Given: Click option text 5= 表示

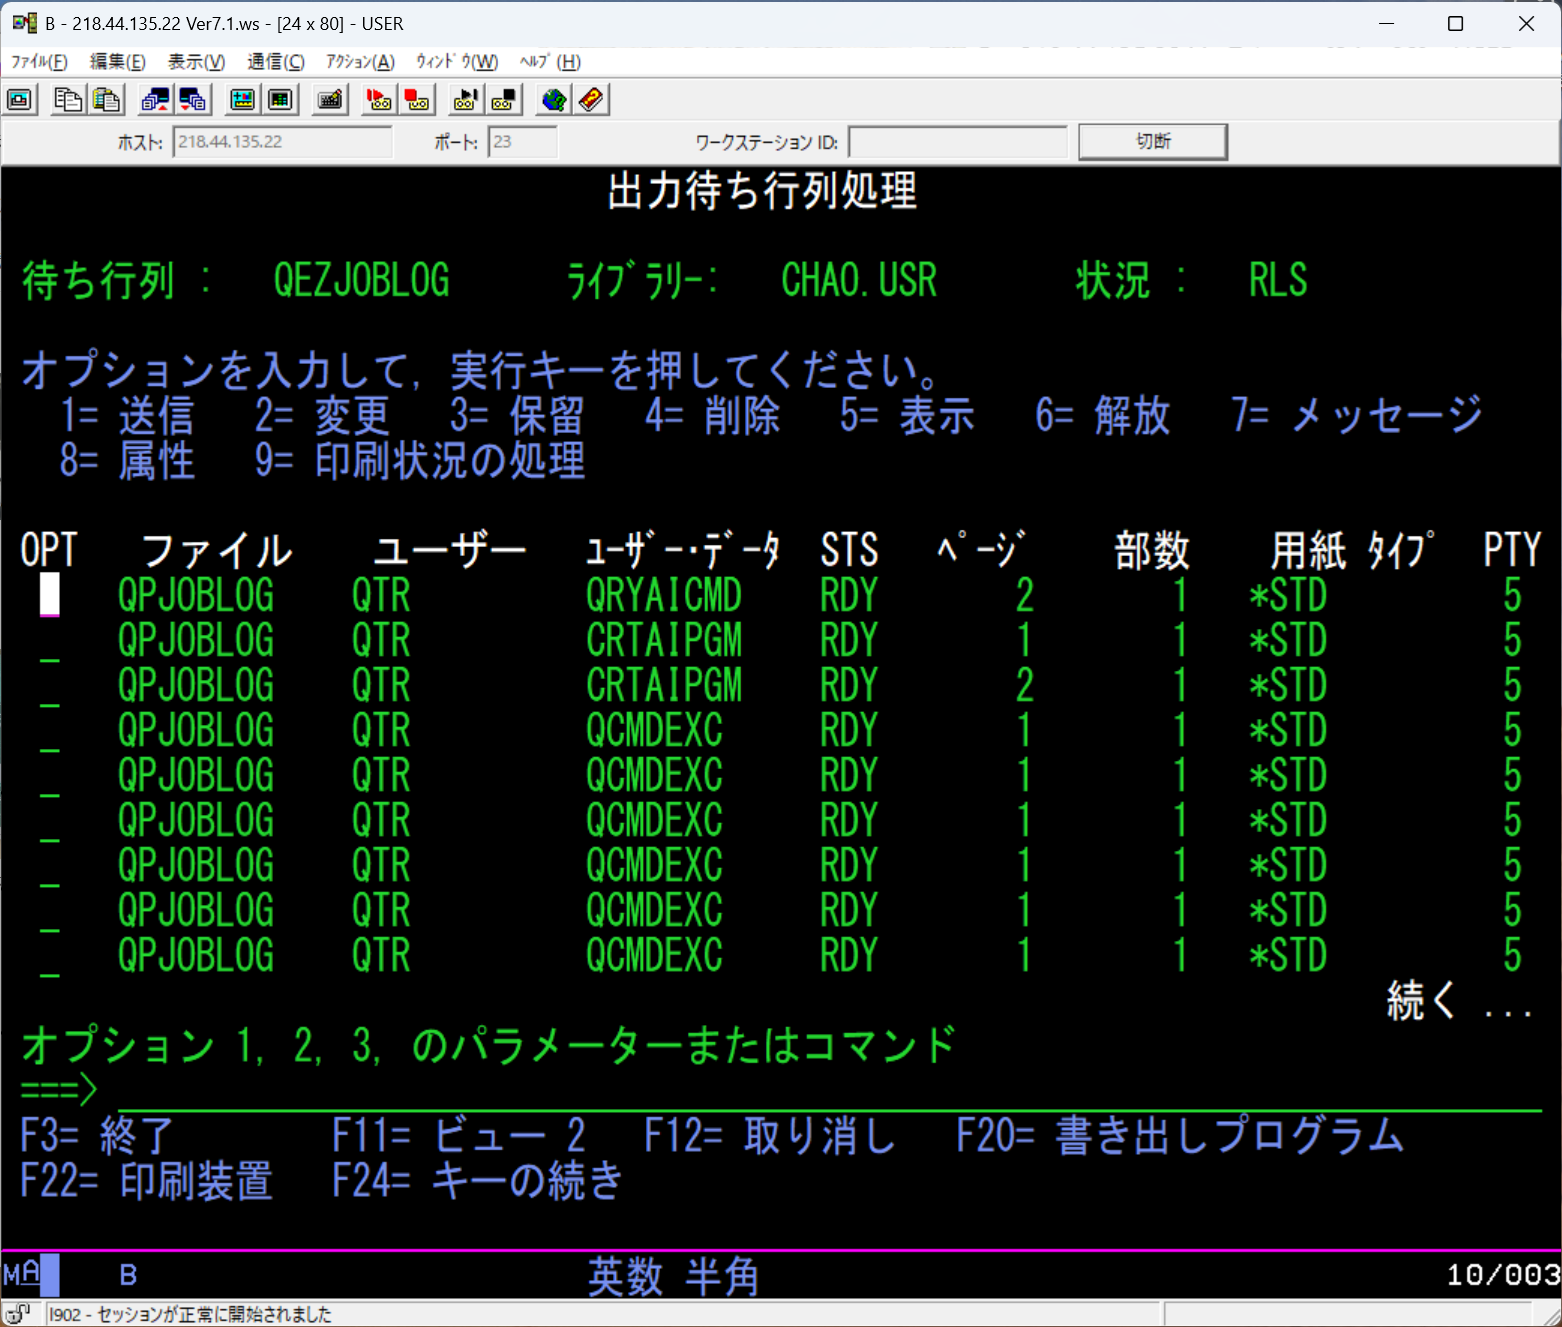Looking at the screenshot, I should tap(907, 416).
